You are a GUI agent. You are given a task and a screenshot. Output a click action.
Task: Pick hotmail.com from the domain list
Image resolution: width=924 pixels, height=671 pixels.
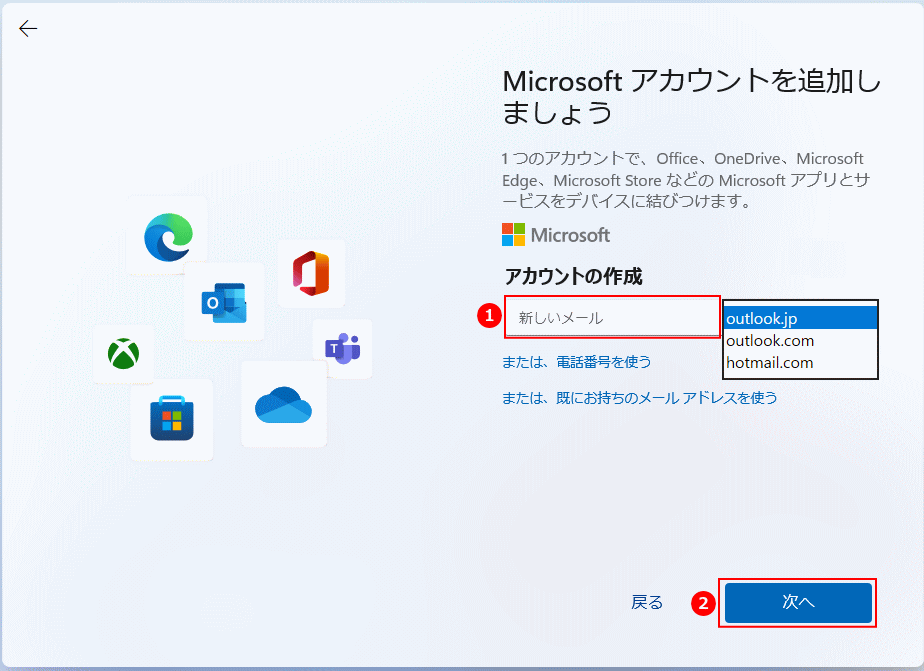[x=799, y=363]
